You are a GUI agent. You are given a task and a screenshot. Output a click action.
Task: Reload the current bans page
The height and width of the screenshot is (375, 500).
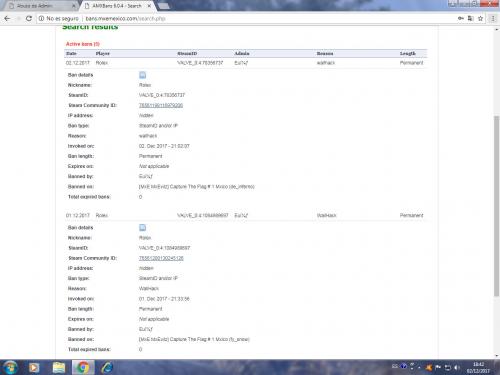pos(29,18)
